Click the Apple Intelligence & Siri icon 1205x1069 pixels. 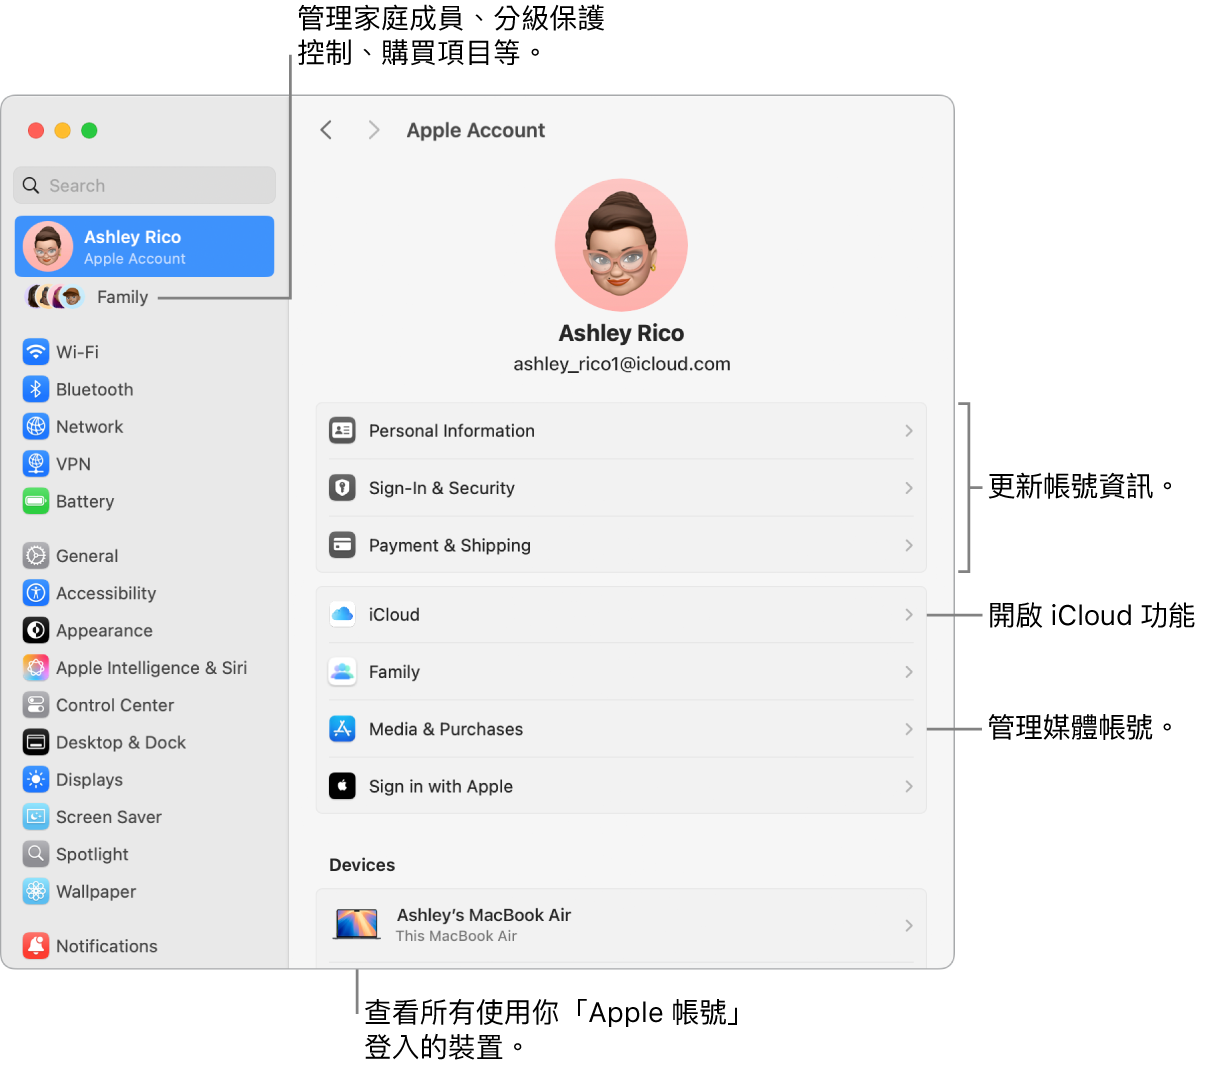tap(36, 667)
